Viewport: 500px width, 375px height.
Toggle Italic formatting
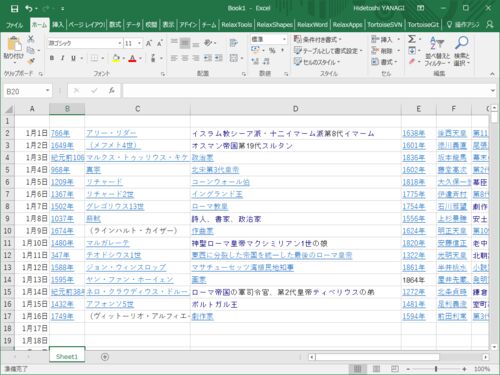[x=62, y=58]
